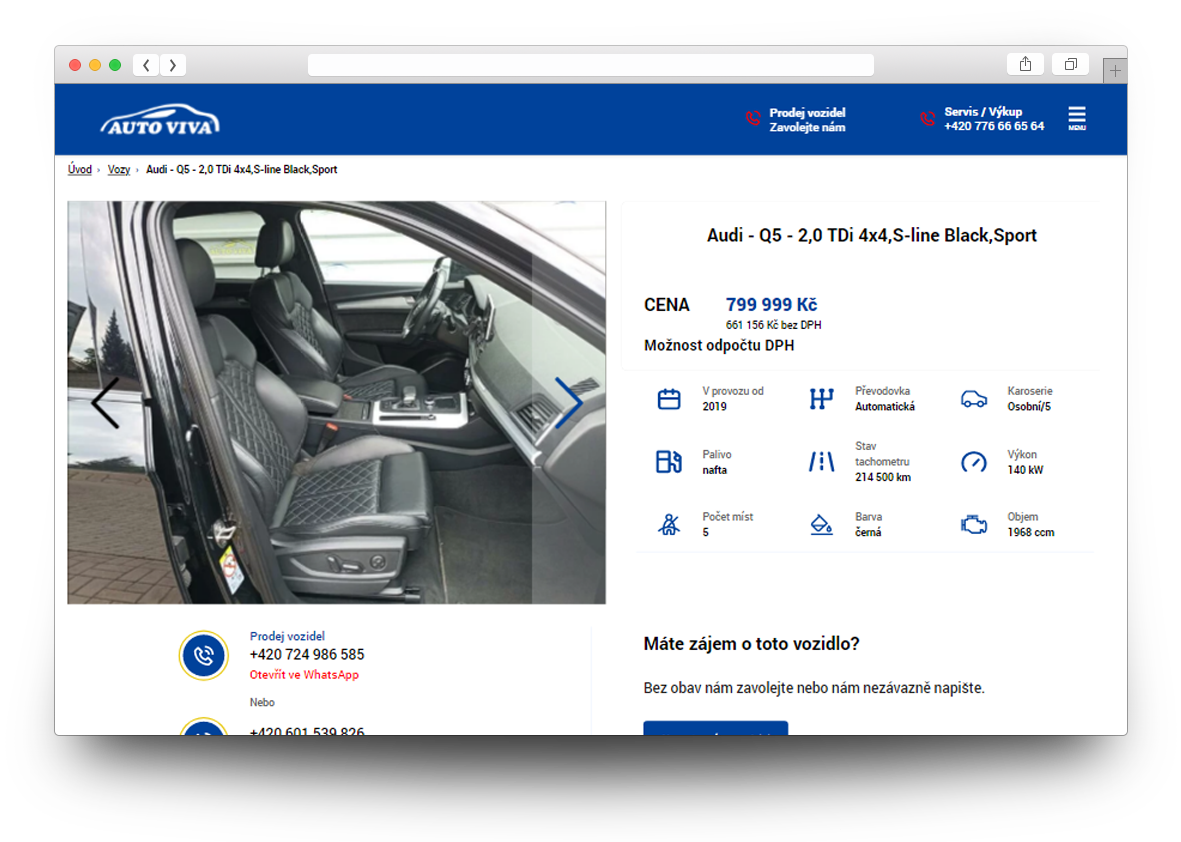This screenshot has height=842, width=1181.
Task: Open the Úvod breadcrumb link
Action: point(79,169)
